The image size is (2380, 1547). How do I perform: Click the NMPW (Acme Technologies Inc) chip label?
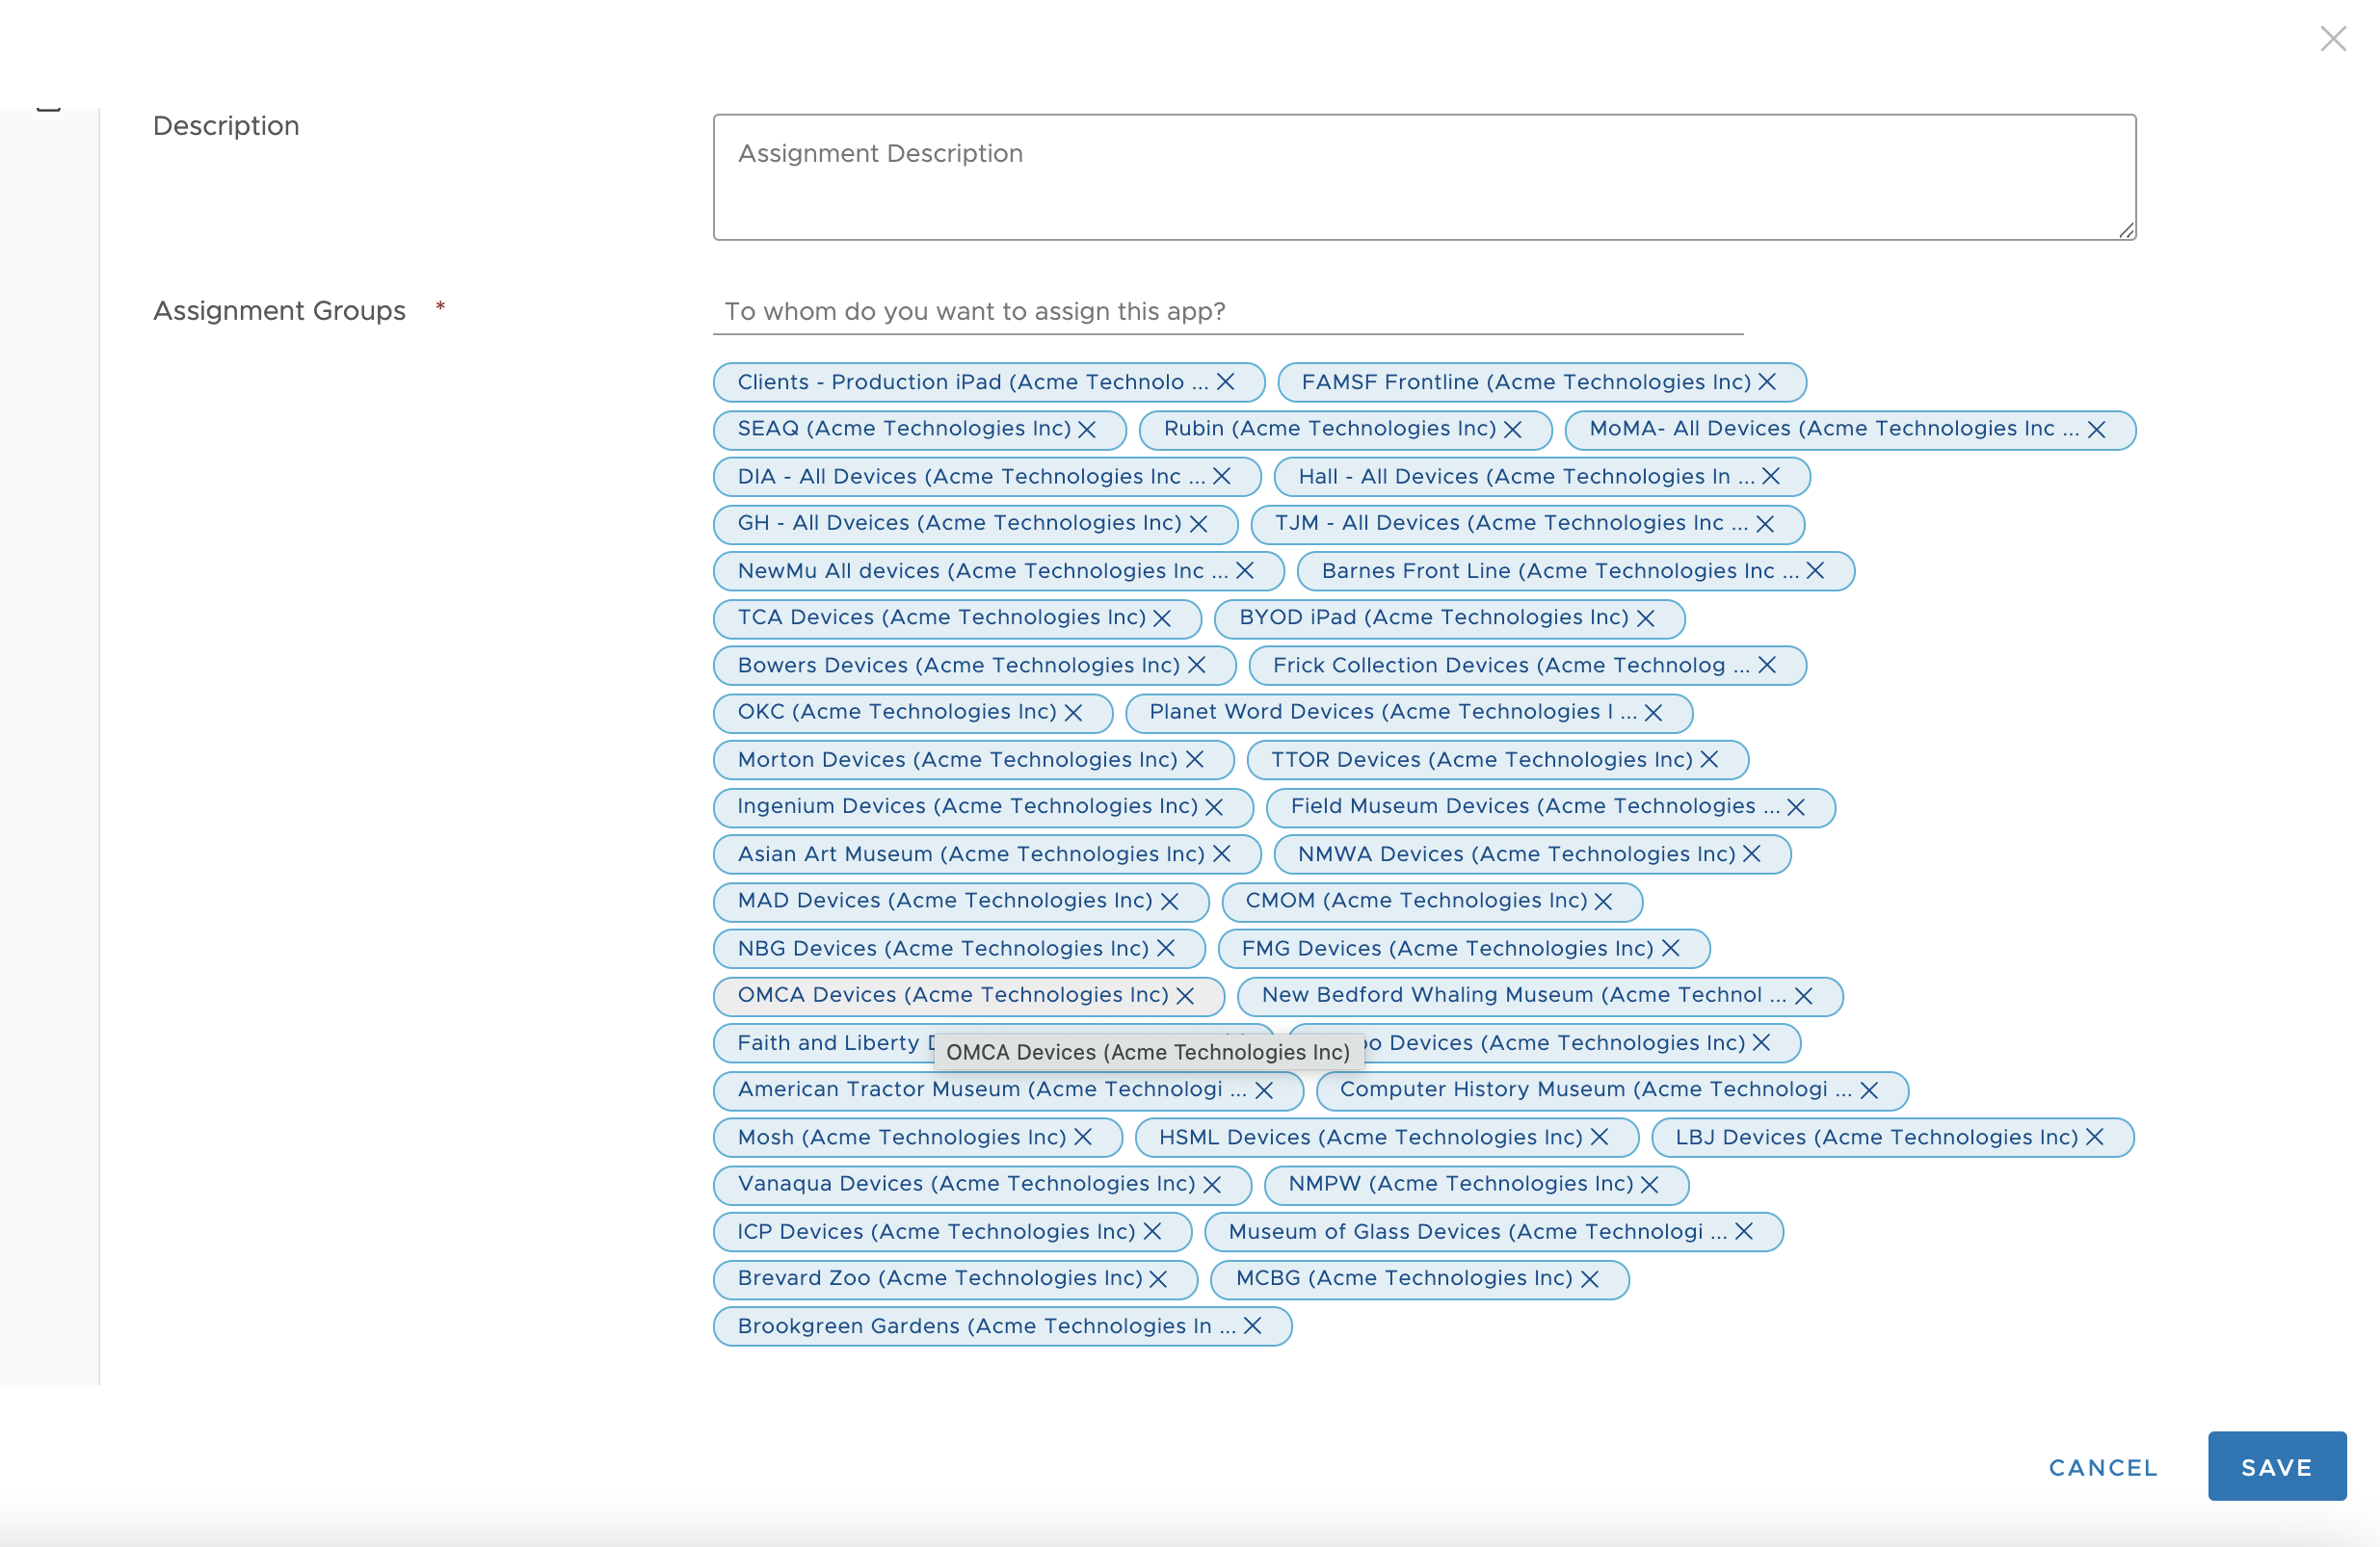[x=1461, y=1184]
